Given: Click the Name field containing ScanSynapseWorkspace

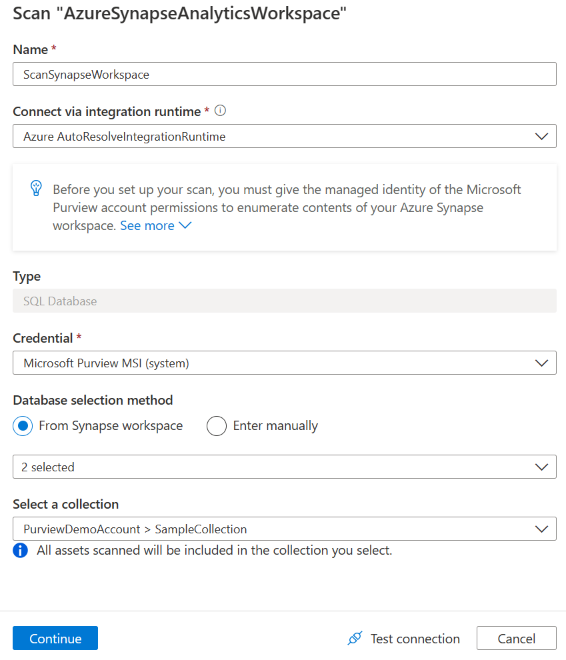Looking at the screenshot, I should pyautogui.click(x=284, y=74).
